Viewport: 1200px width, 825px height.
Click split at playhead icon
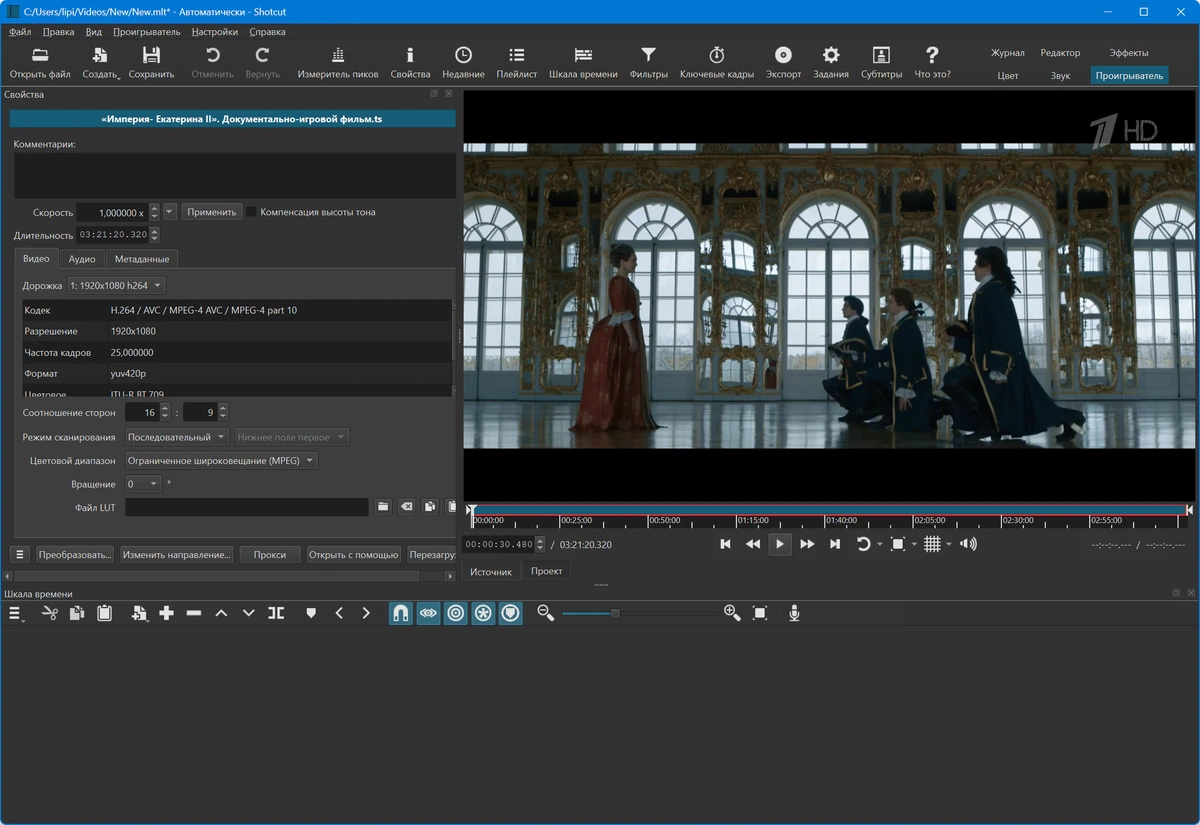tap(276, 613)
